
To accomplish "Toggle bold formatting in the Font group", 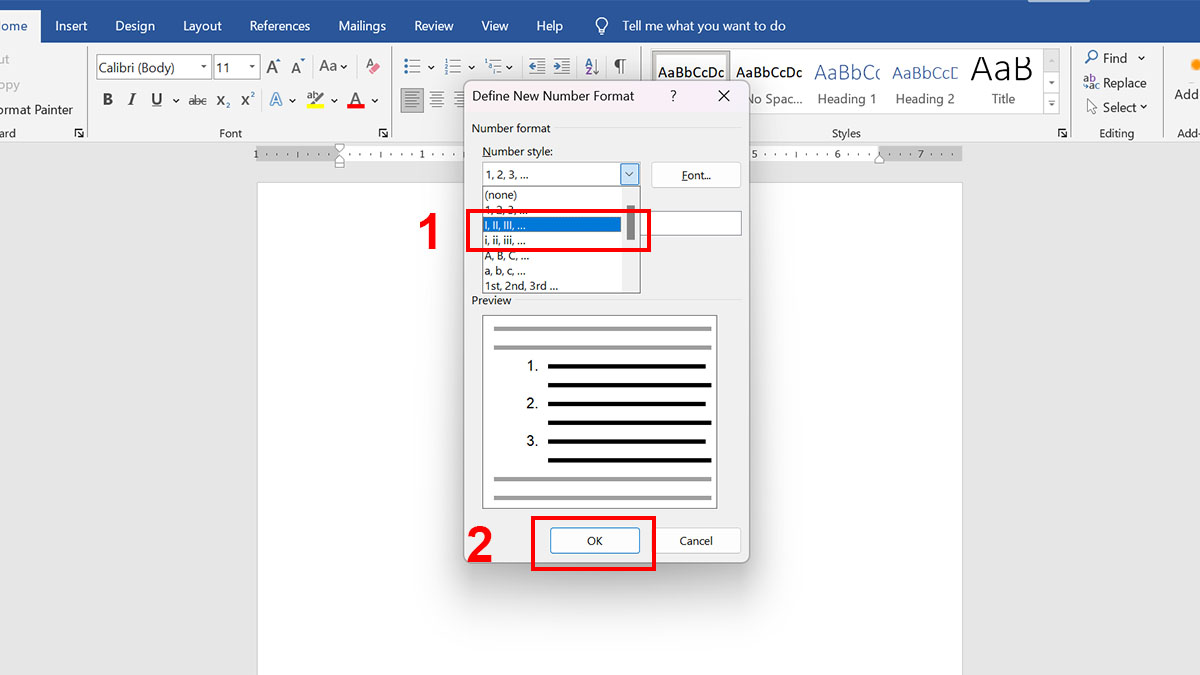I will [x=107, y=99].
